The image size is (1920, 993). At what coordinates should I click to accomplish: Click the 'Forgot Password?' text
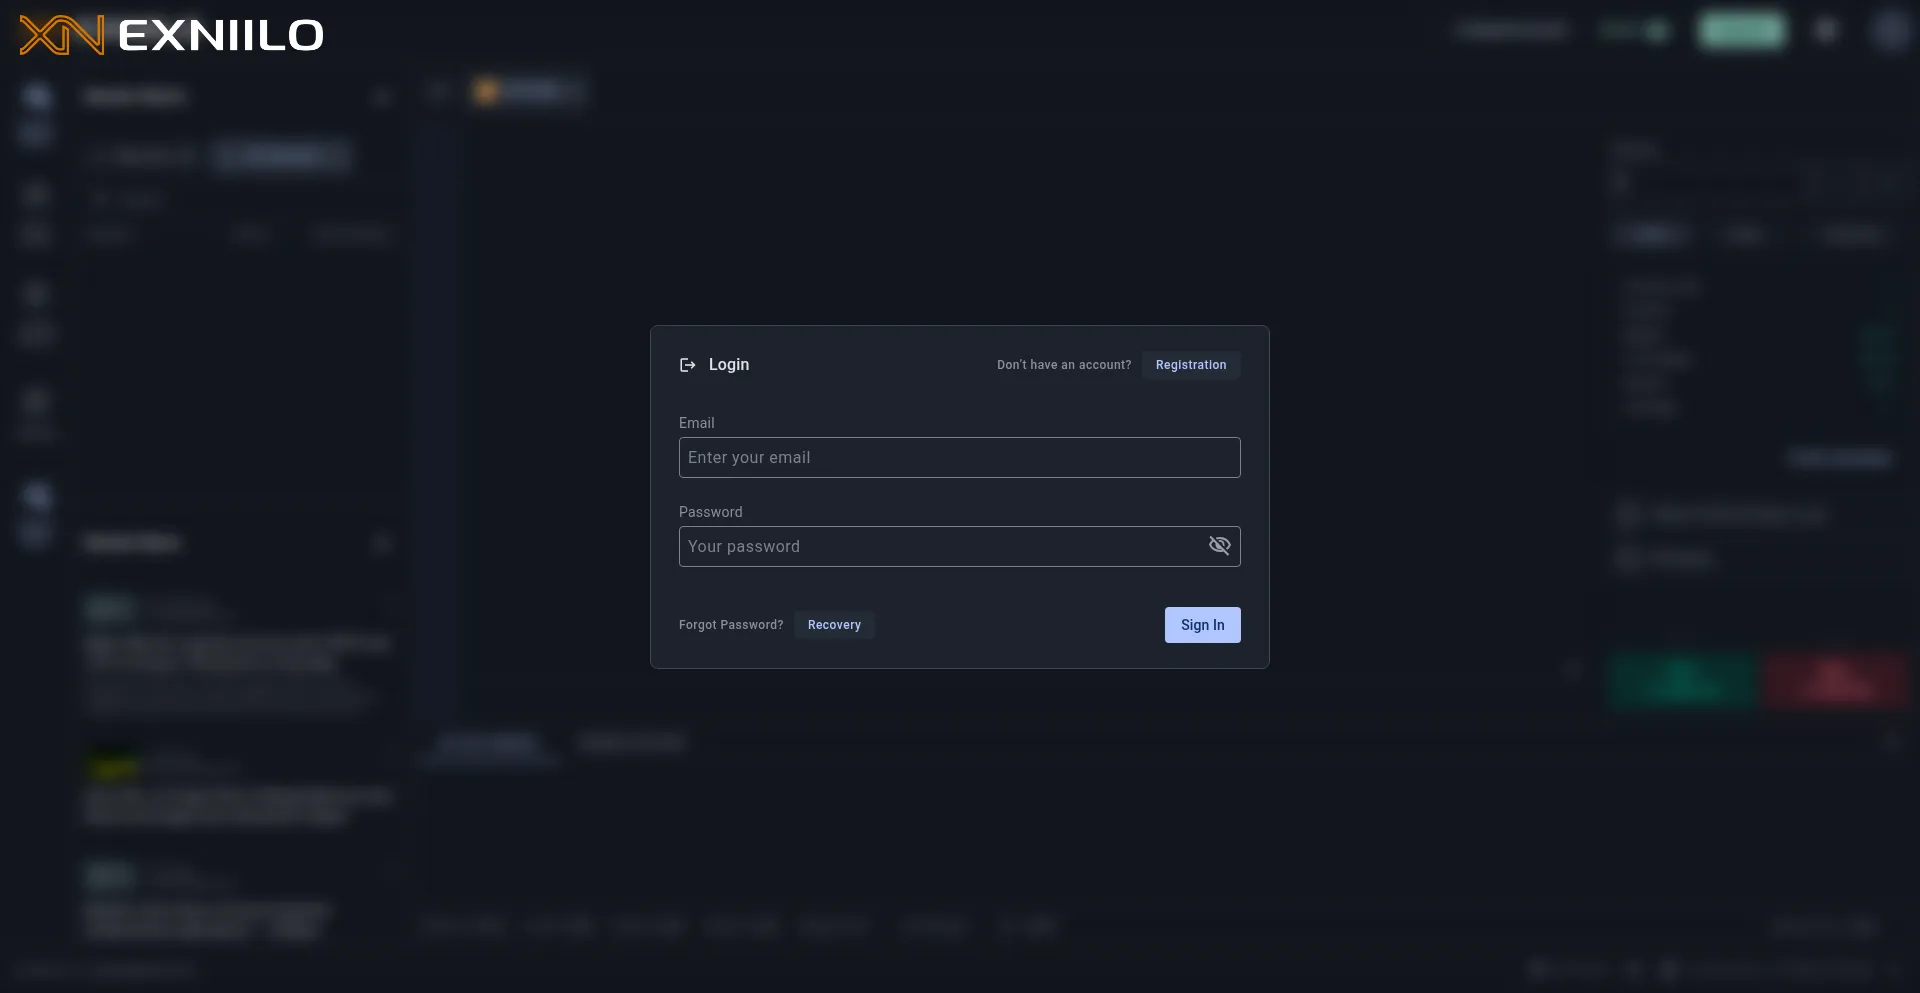(x=730, y=625)
